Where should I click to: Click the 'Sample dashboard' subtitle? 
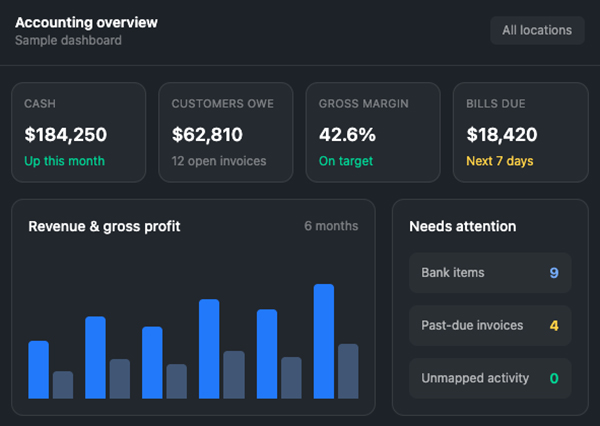point(68,41)
